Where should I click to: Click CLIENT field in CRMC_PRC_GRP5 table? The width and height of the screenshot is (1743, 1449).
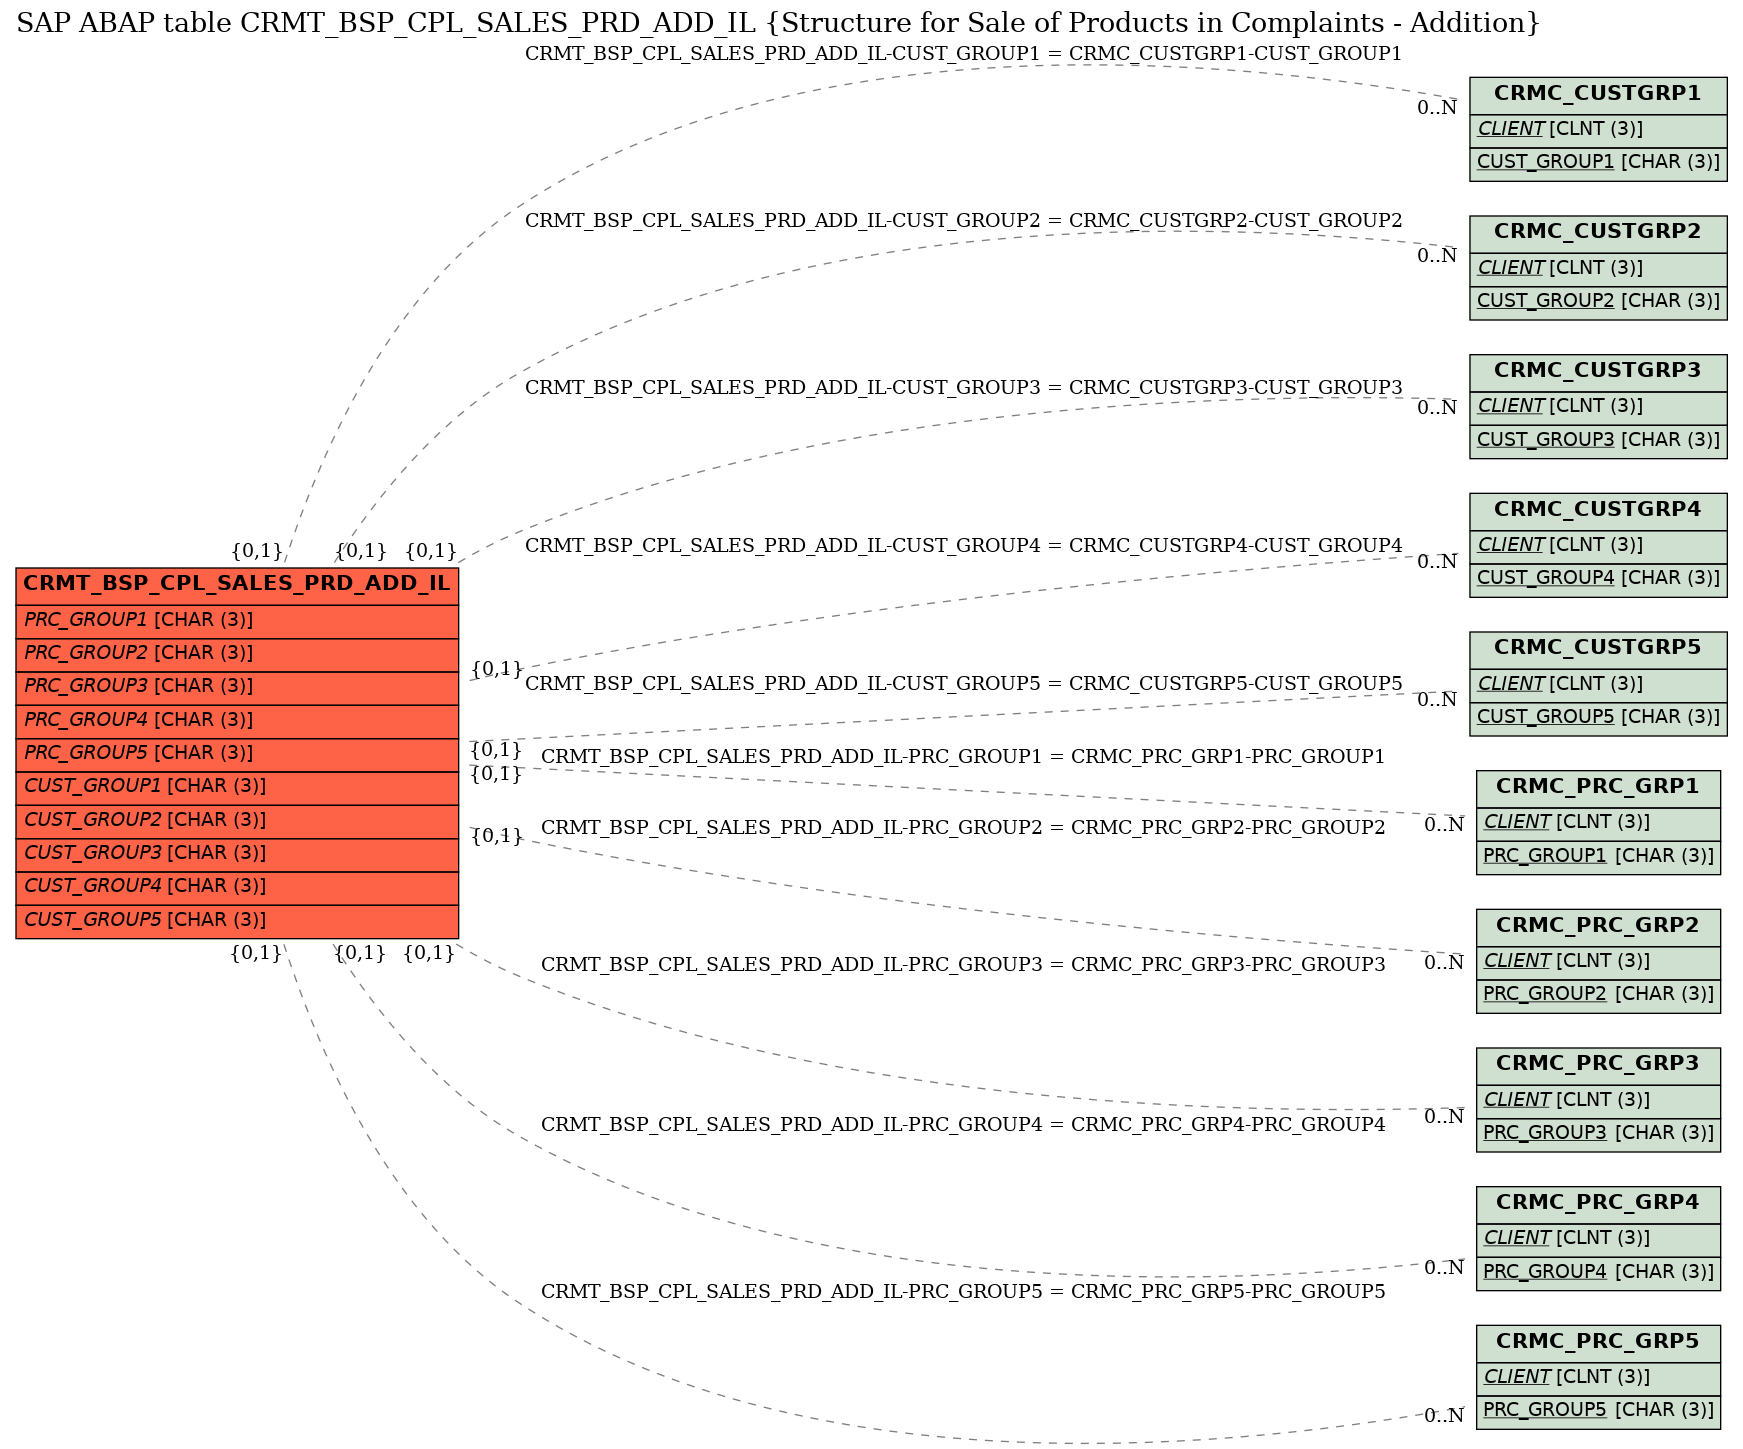[1598, 1378]
